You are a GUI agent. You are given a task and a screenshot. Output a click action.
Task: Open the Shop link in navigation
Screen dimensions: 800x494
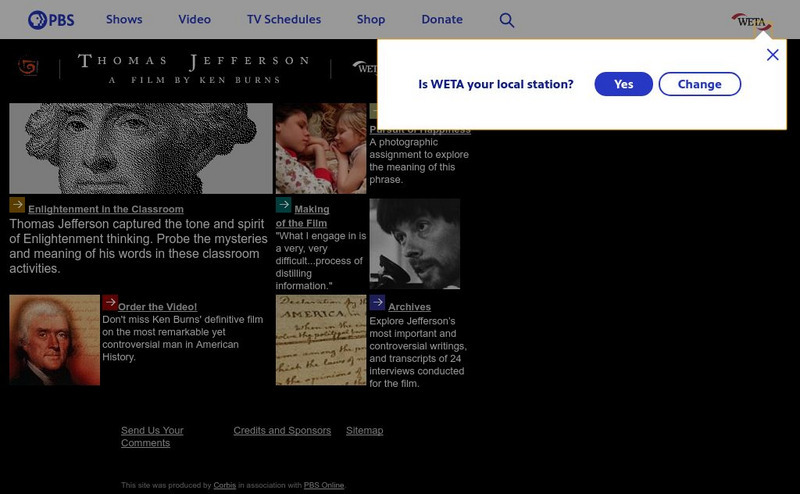click(x=371, y=19)
